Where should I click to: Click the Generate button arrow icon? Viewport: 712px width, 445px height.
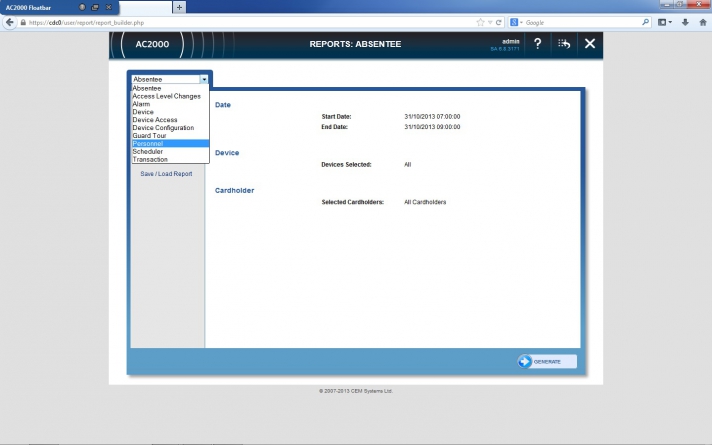tap(524, 361)
